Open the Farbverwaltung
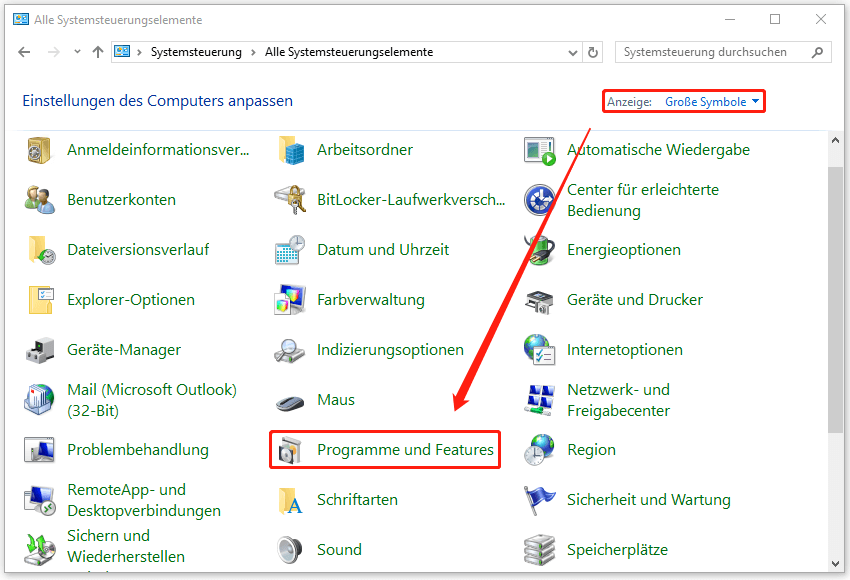The width and height of the screenshot is (850, 580). [x=373, y=299]
